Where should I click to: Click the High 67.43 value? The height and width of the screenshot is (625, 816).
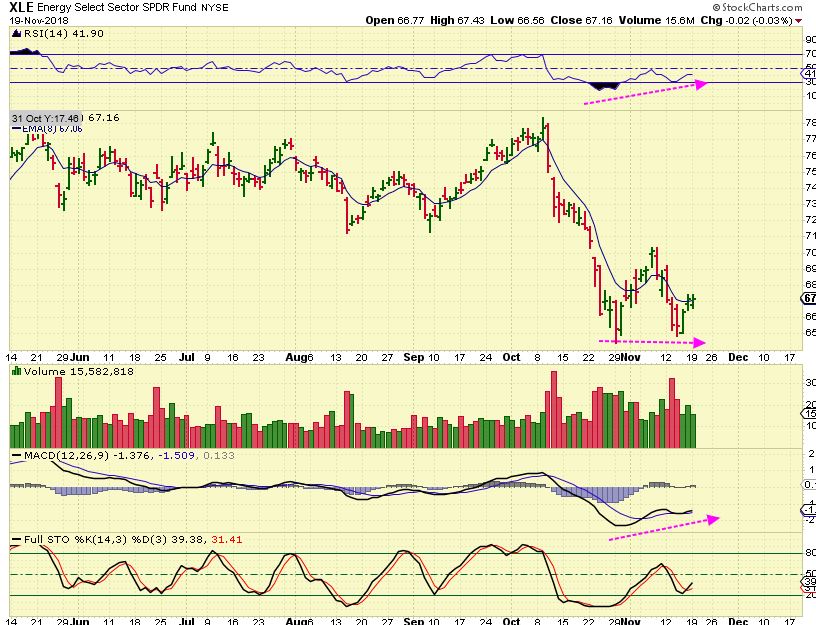457,20
